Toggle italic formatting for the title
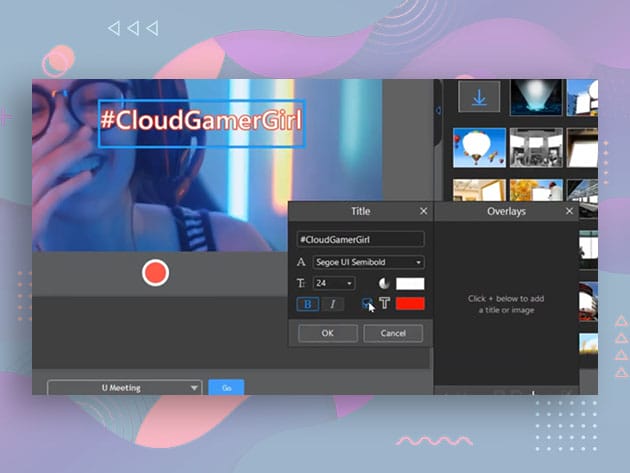 (333, 304)
